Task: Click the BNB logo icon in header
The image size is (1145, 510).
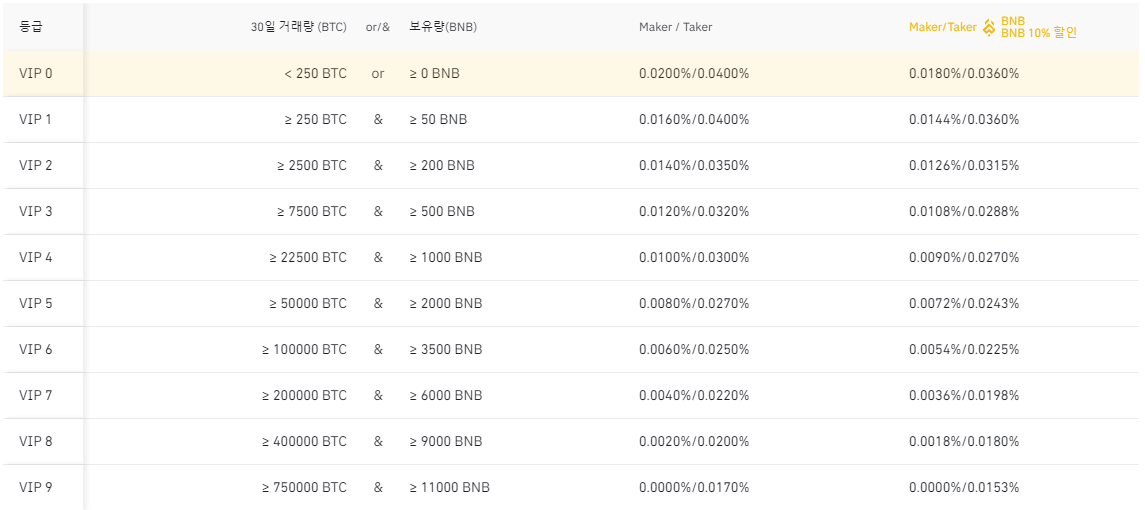Action: tap(989, 27)
